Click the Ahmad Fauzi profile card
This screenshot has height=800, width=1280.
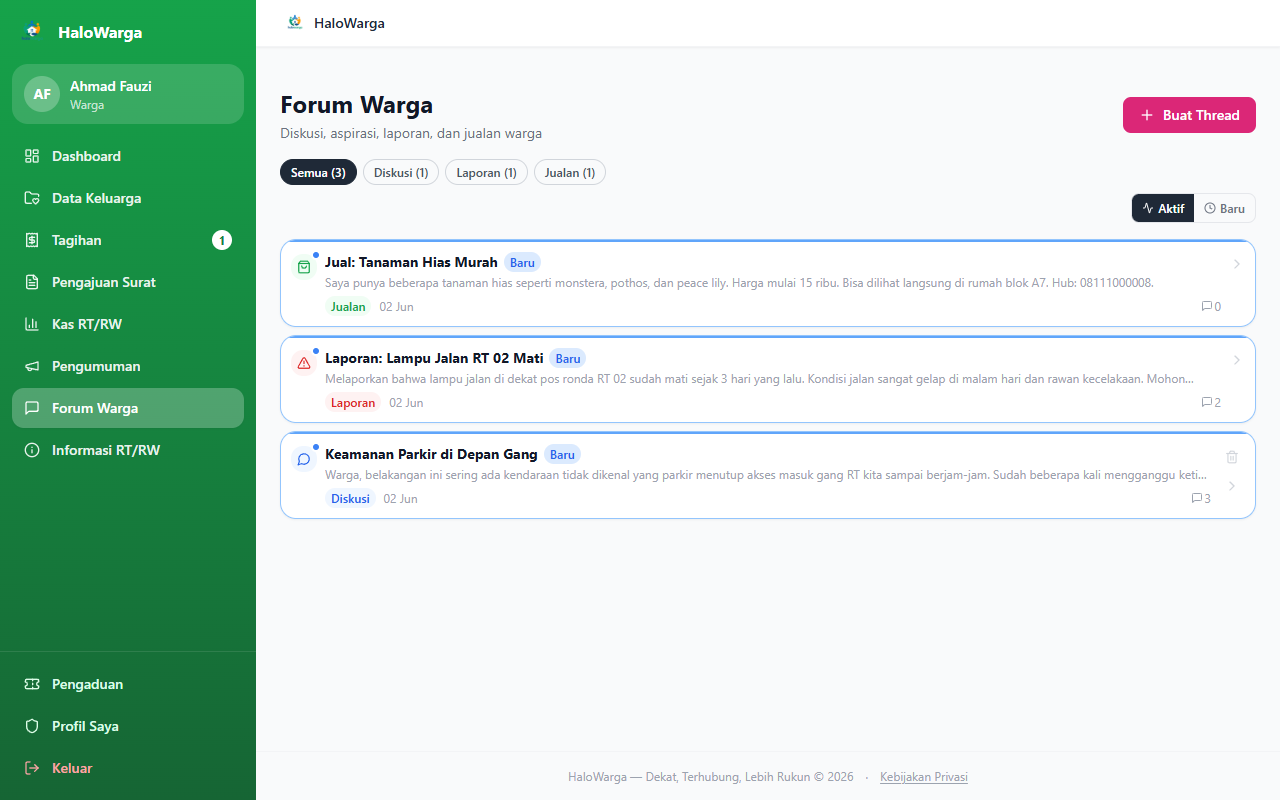[x=128, y=94]
